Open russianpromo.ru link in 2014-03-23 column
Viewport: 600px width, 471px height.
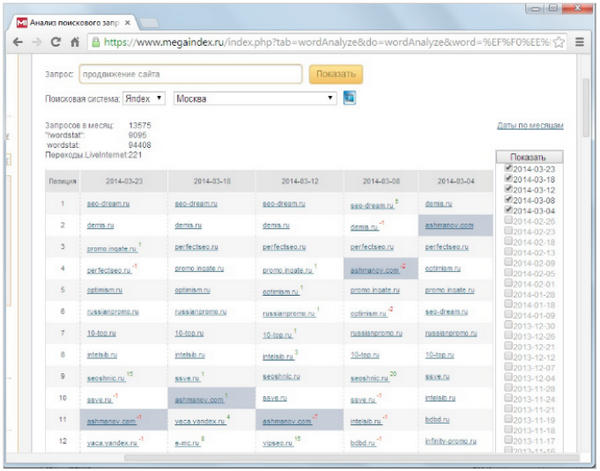tap(112, 312)
